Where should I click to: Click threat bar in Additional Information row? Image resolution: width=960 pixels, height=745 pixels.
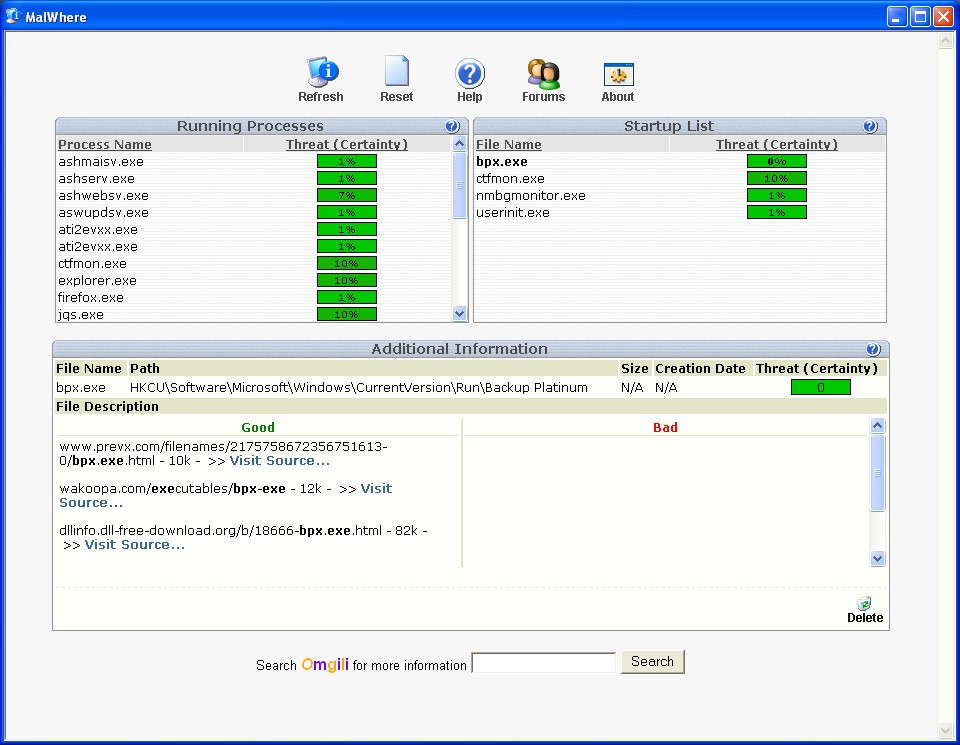tap(820, 387)
